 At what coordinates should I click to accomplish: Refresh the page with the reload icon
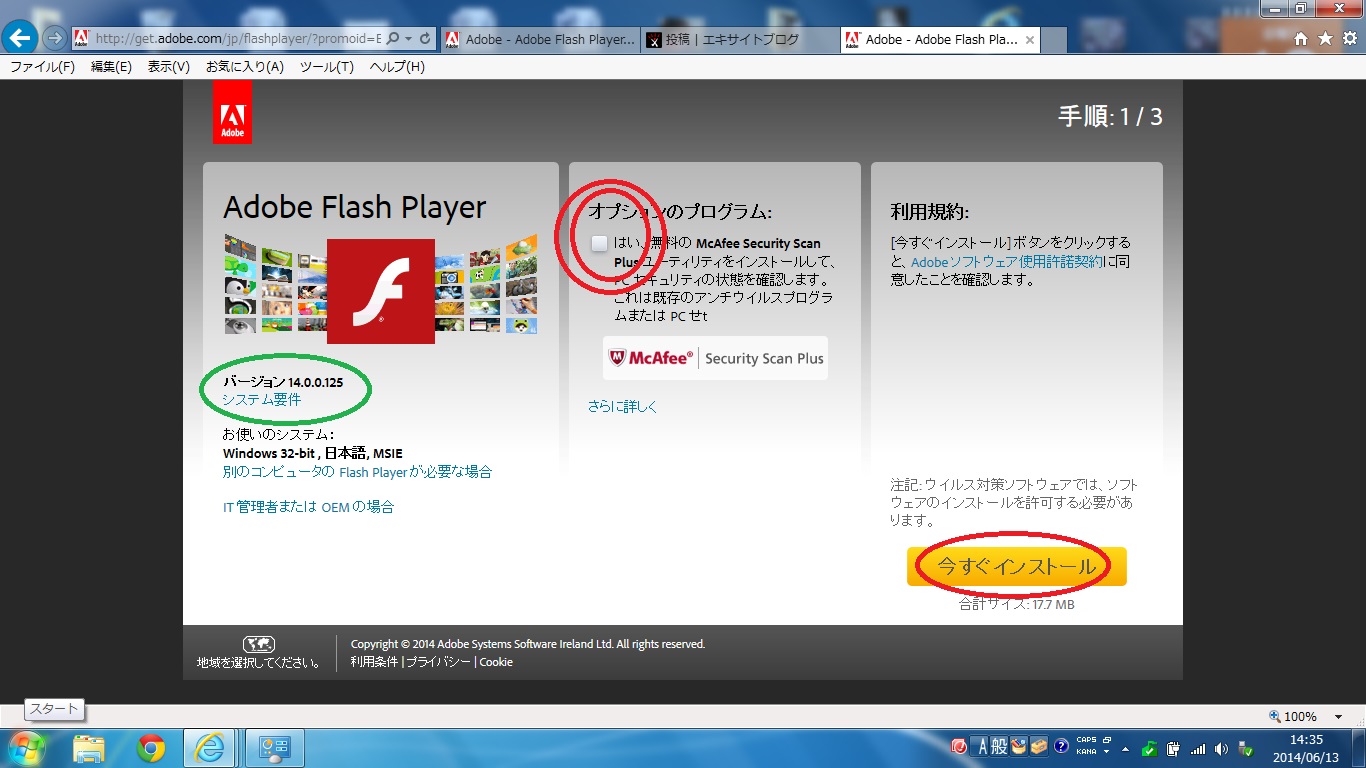pos(425,38)
